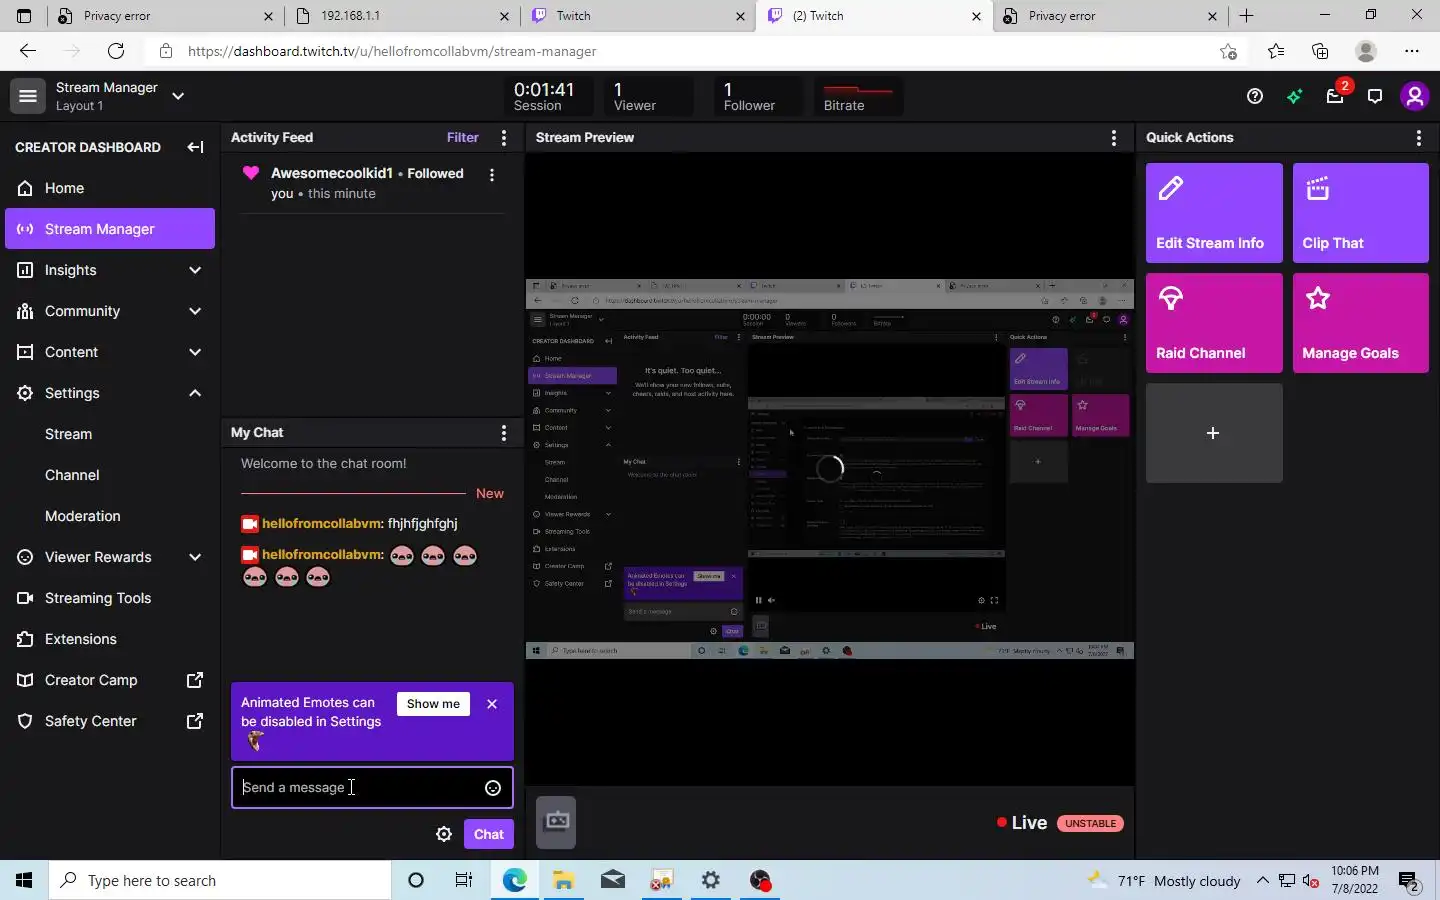This screenshot has width=1440, height=900.
Task: Open Task View in the taskbar
Action: pyautogui.click(x=463, y=880)
